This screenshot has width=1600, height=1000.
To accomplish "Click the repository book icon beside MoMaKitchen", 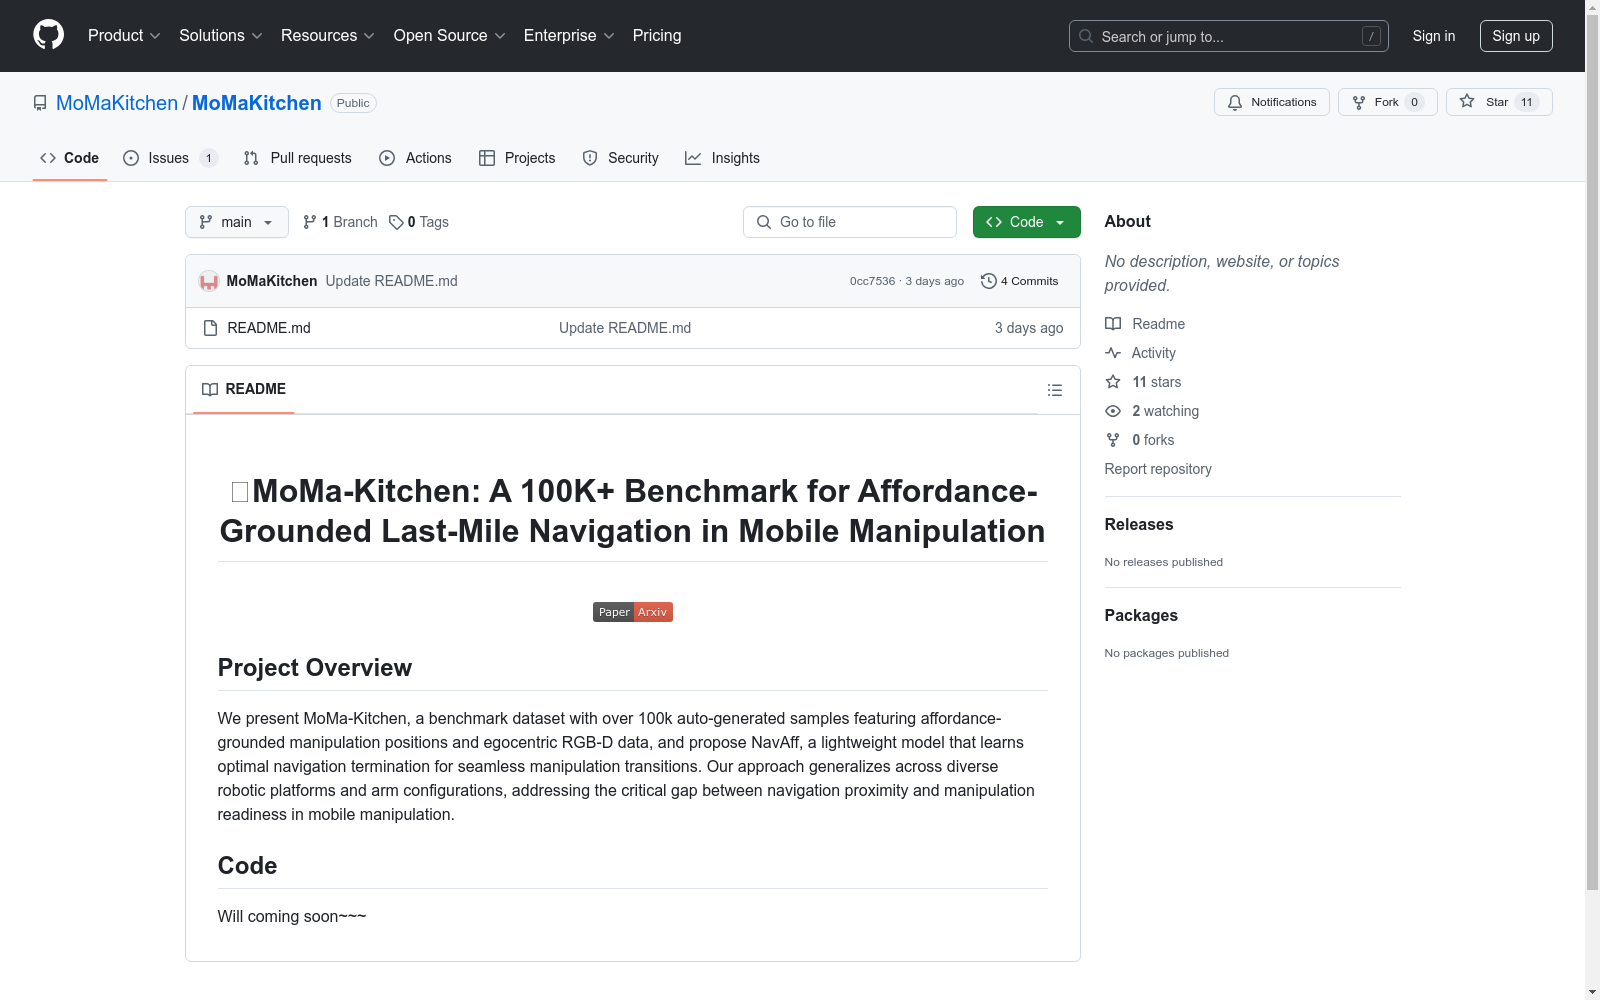I will 40,103.
